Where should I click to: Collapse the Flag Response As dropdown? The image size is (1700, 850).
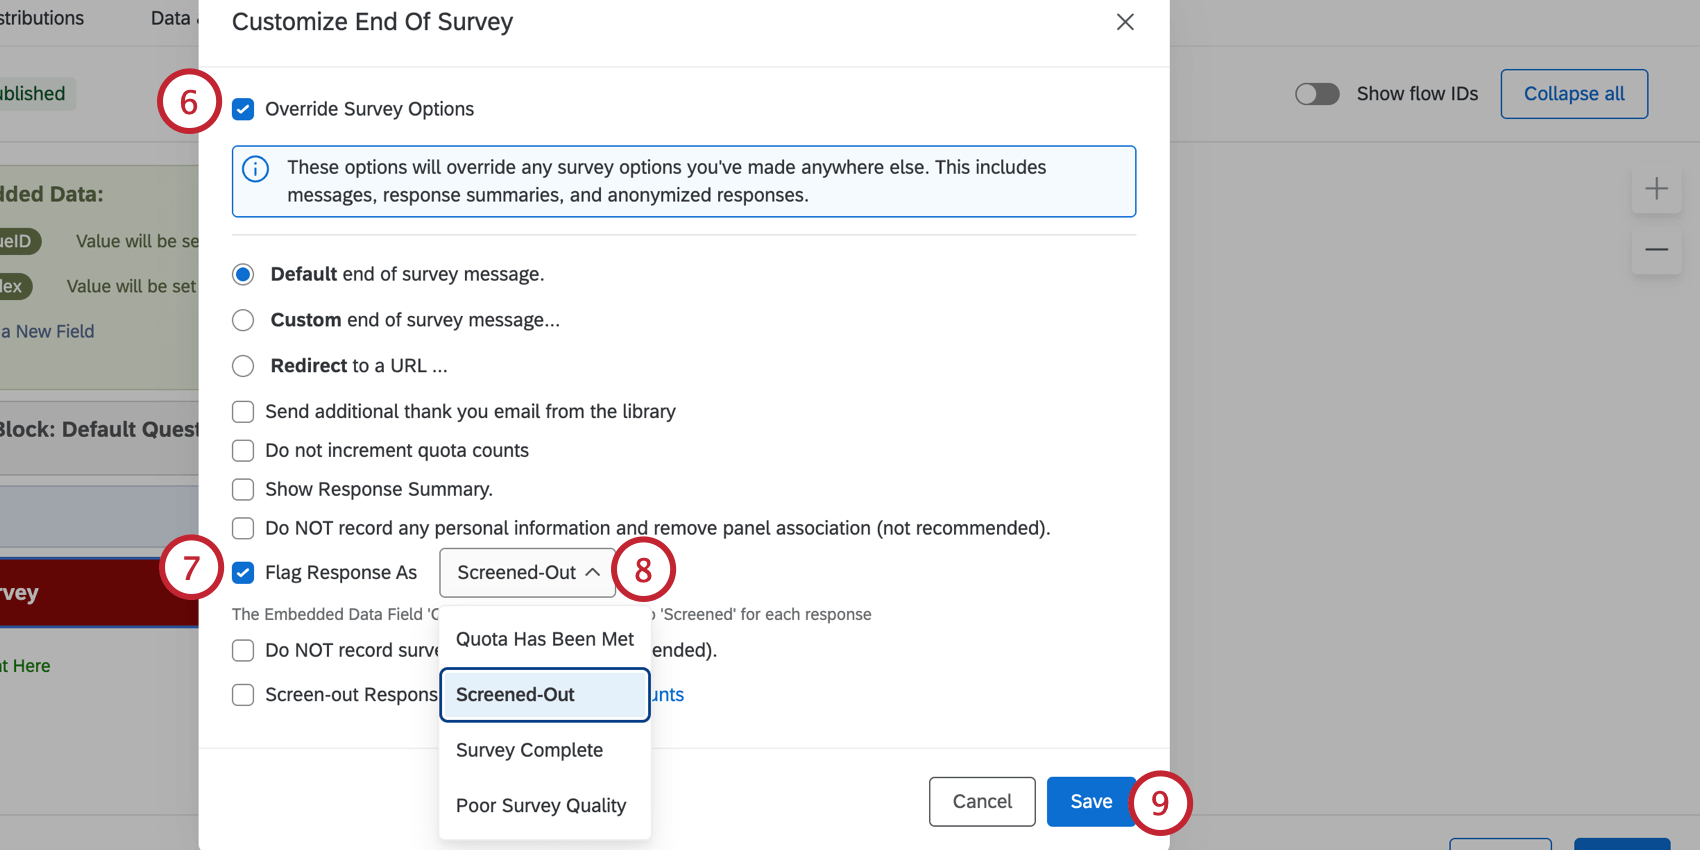click(x=527, y=573)
